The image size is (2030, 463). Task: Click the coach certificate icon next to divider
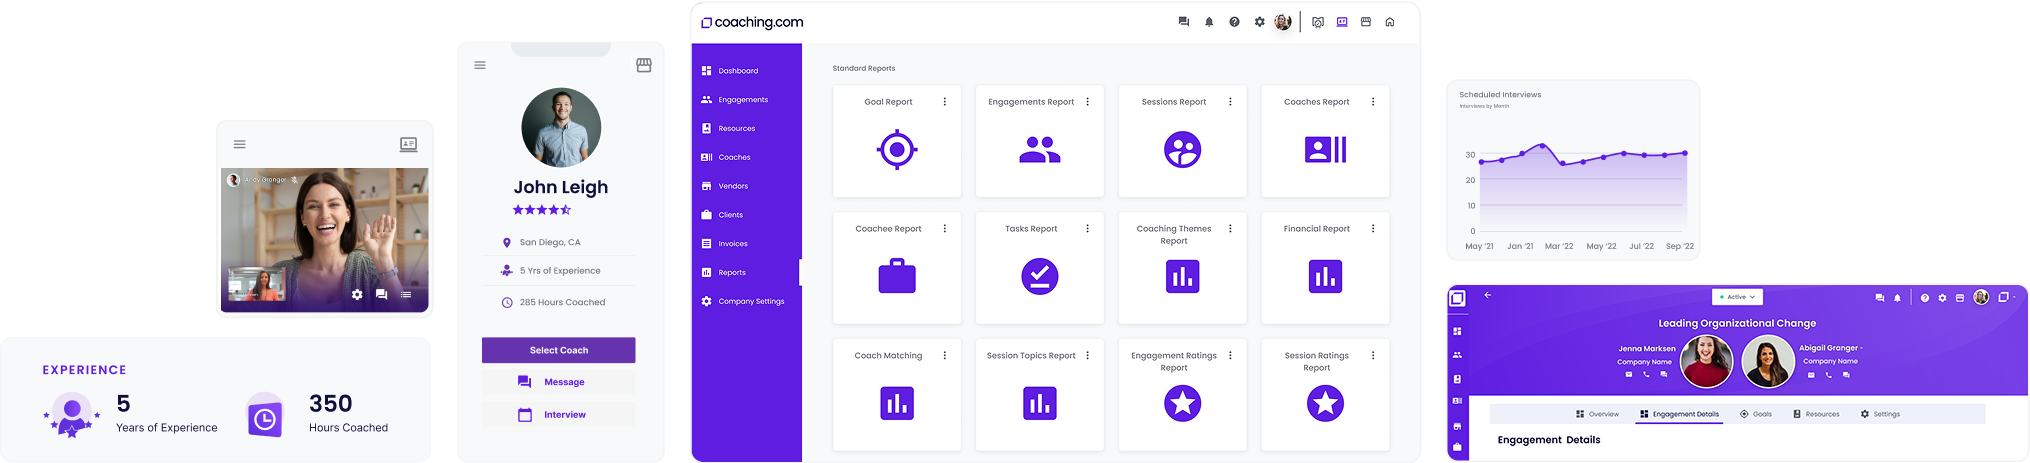[1318, 22]
